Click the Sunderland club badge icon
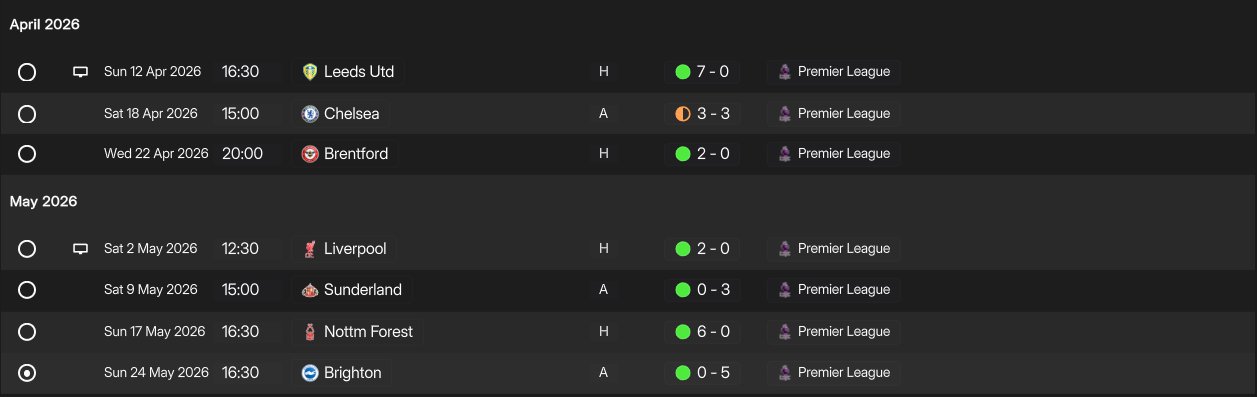The width and height of the screenshot is (1257, 397). [310, 290]
